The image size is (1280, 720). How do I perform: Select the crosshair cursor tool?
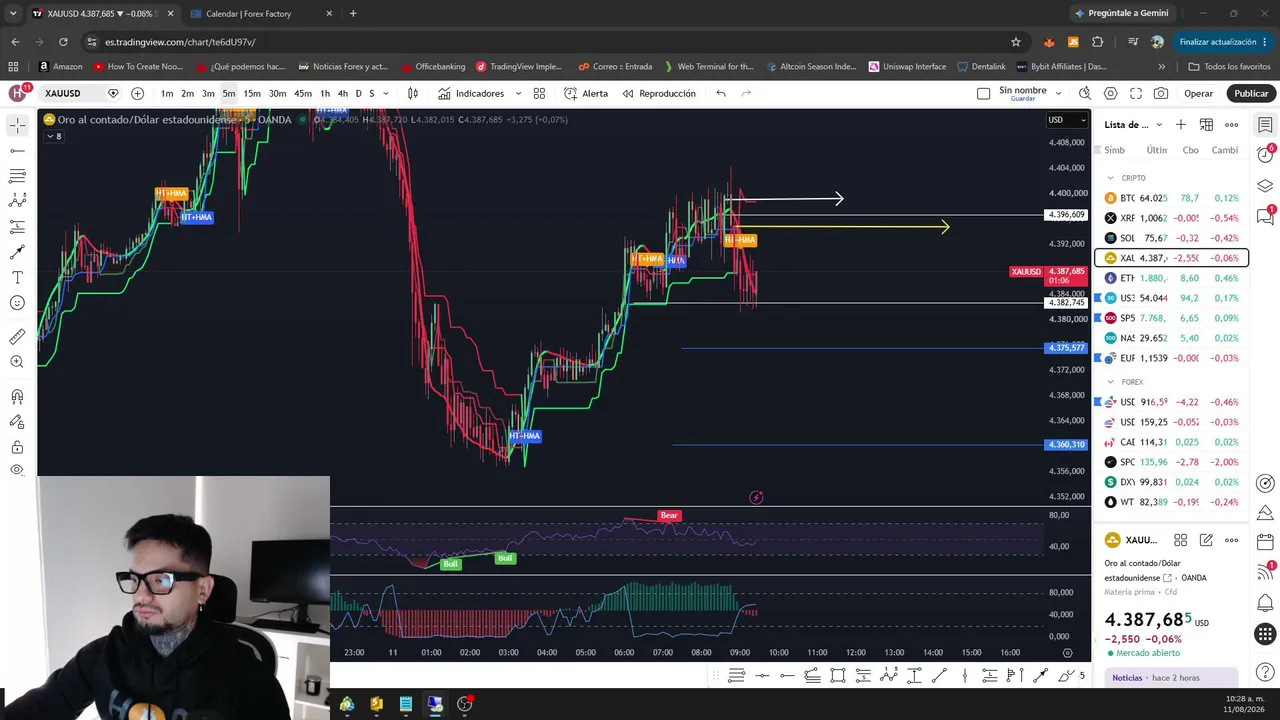pyautogui.click(x=17, y=126)
